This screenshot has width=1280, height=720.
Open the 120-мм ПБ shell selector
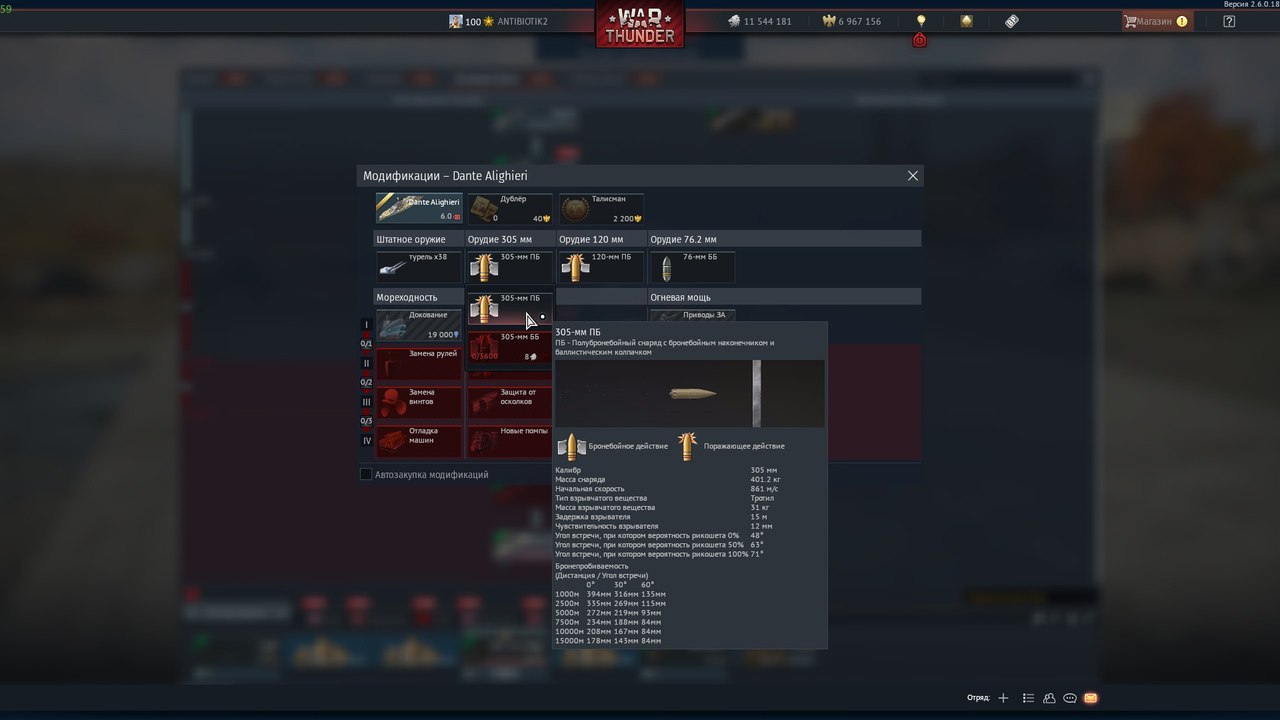601,266
